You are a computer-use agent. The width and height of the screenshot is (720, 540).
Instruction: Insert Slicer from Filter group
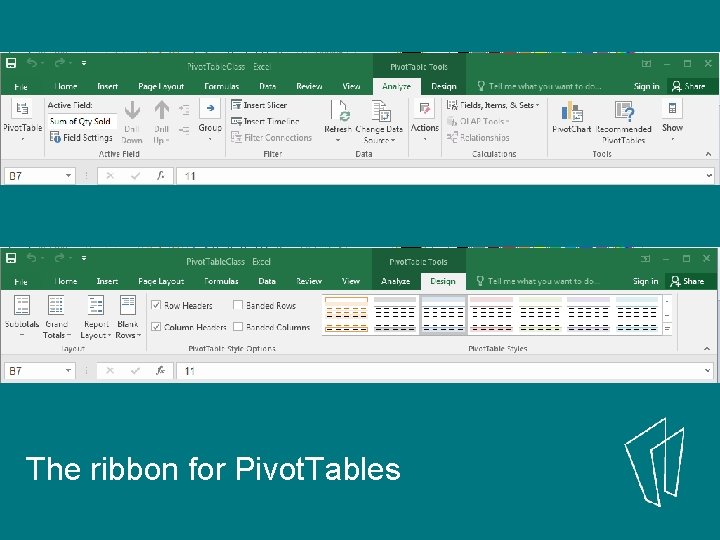point(259,105)
